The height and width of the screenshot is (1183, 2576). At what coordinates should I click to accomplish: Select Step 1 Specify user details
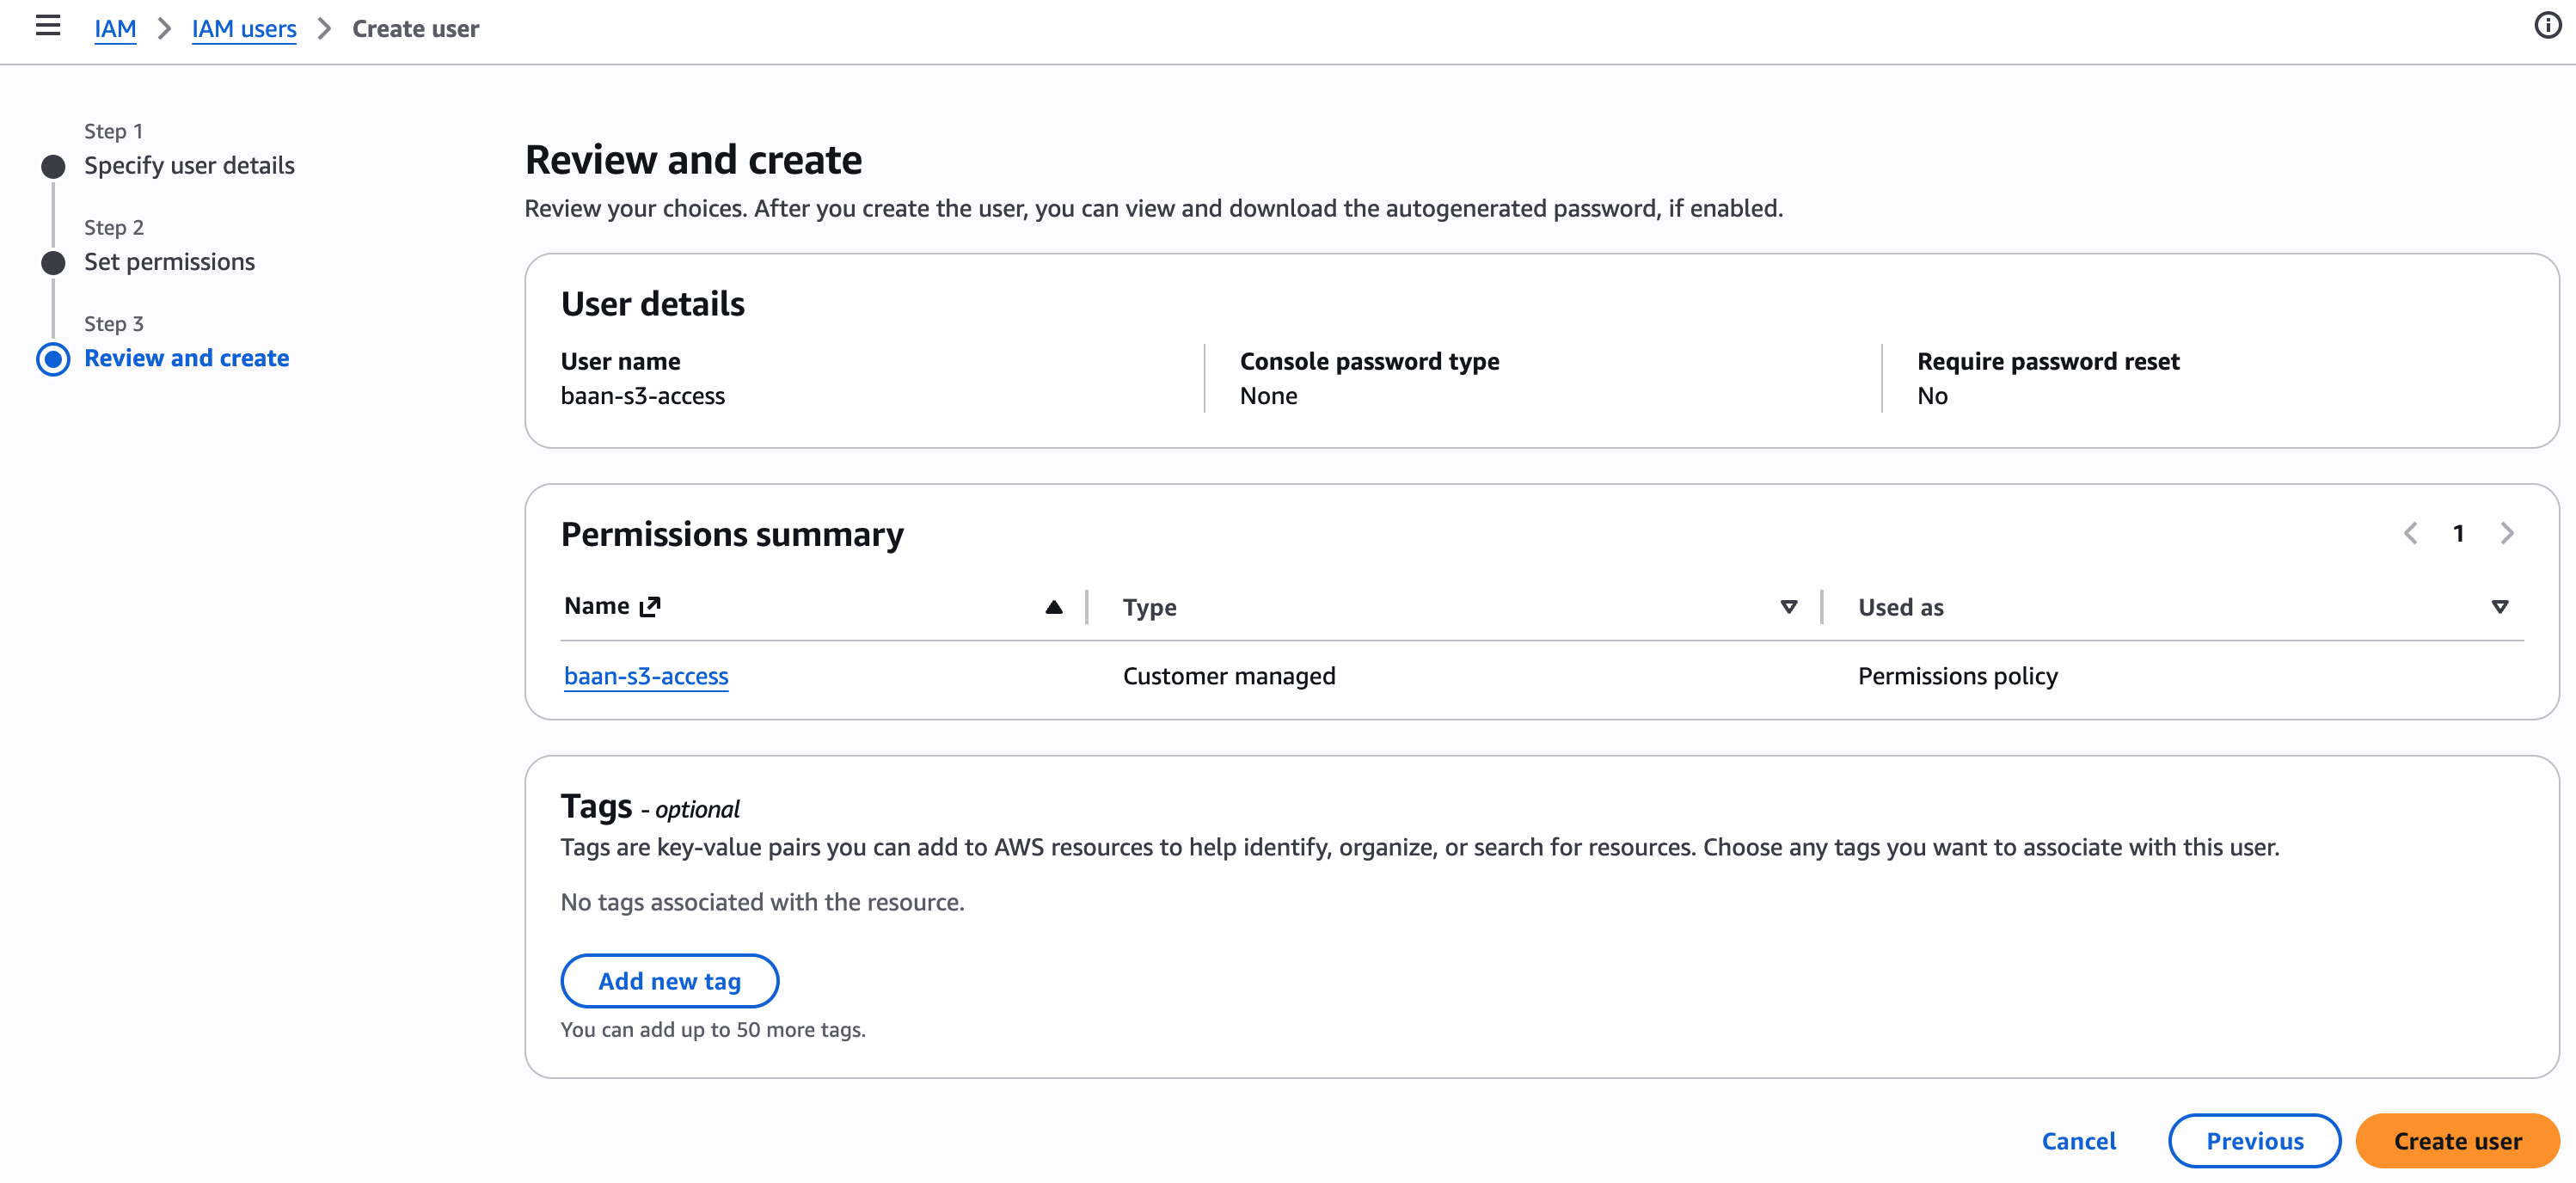click(x=189, y=165)
